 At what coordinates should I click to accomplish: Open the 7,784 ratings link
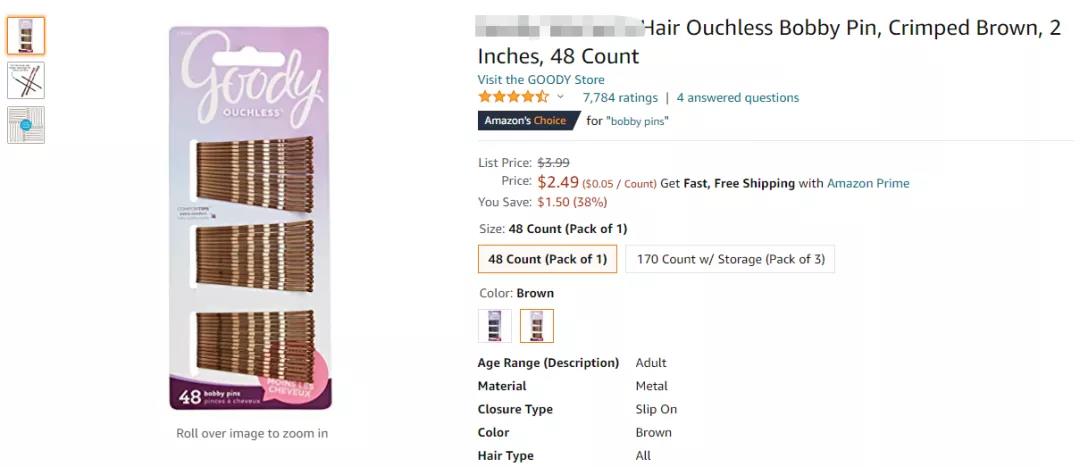(x=620, y=98)
